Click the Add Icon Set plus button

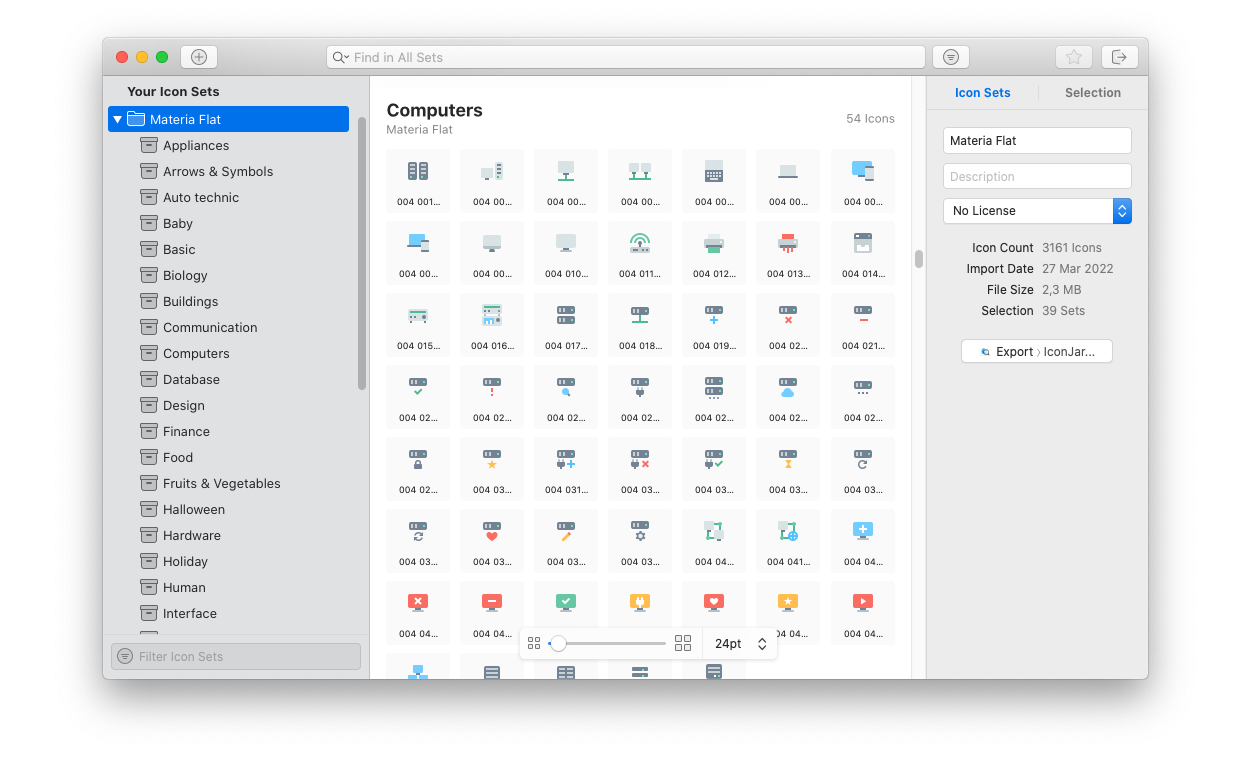point(198,57)
